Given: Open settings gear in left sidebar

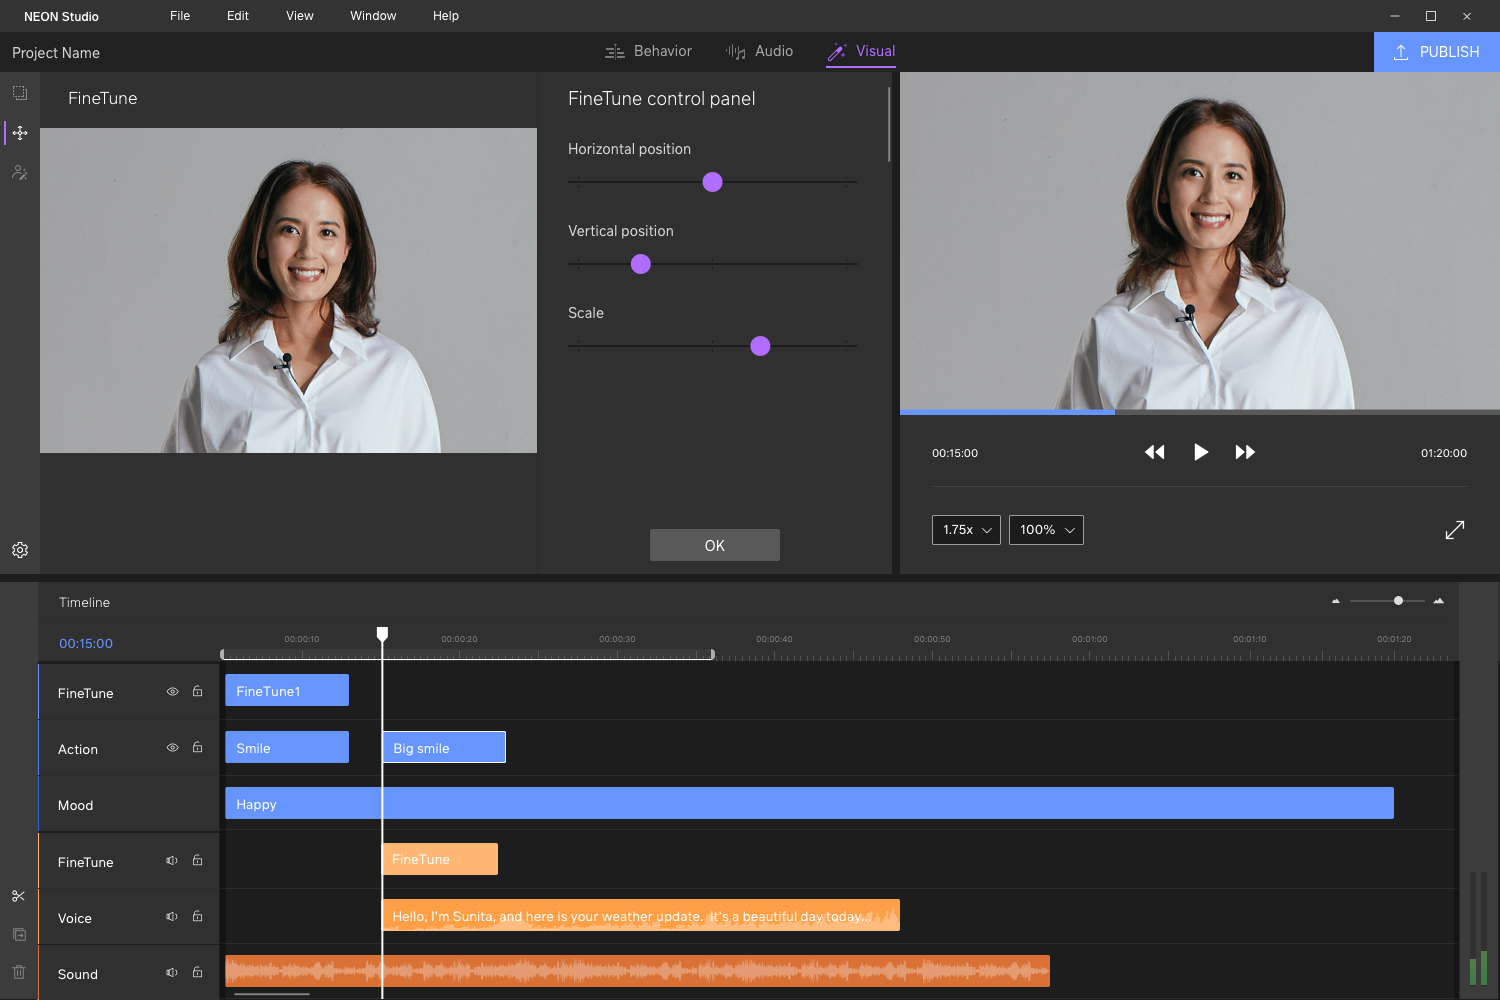Looking at the screenshot, I should click(20, 550).
